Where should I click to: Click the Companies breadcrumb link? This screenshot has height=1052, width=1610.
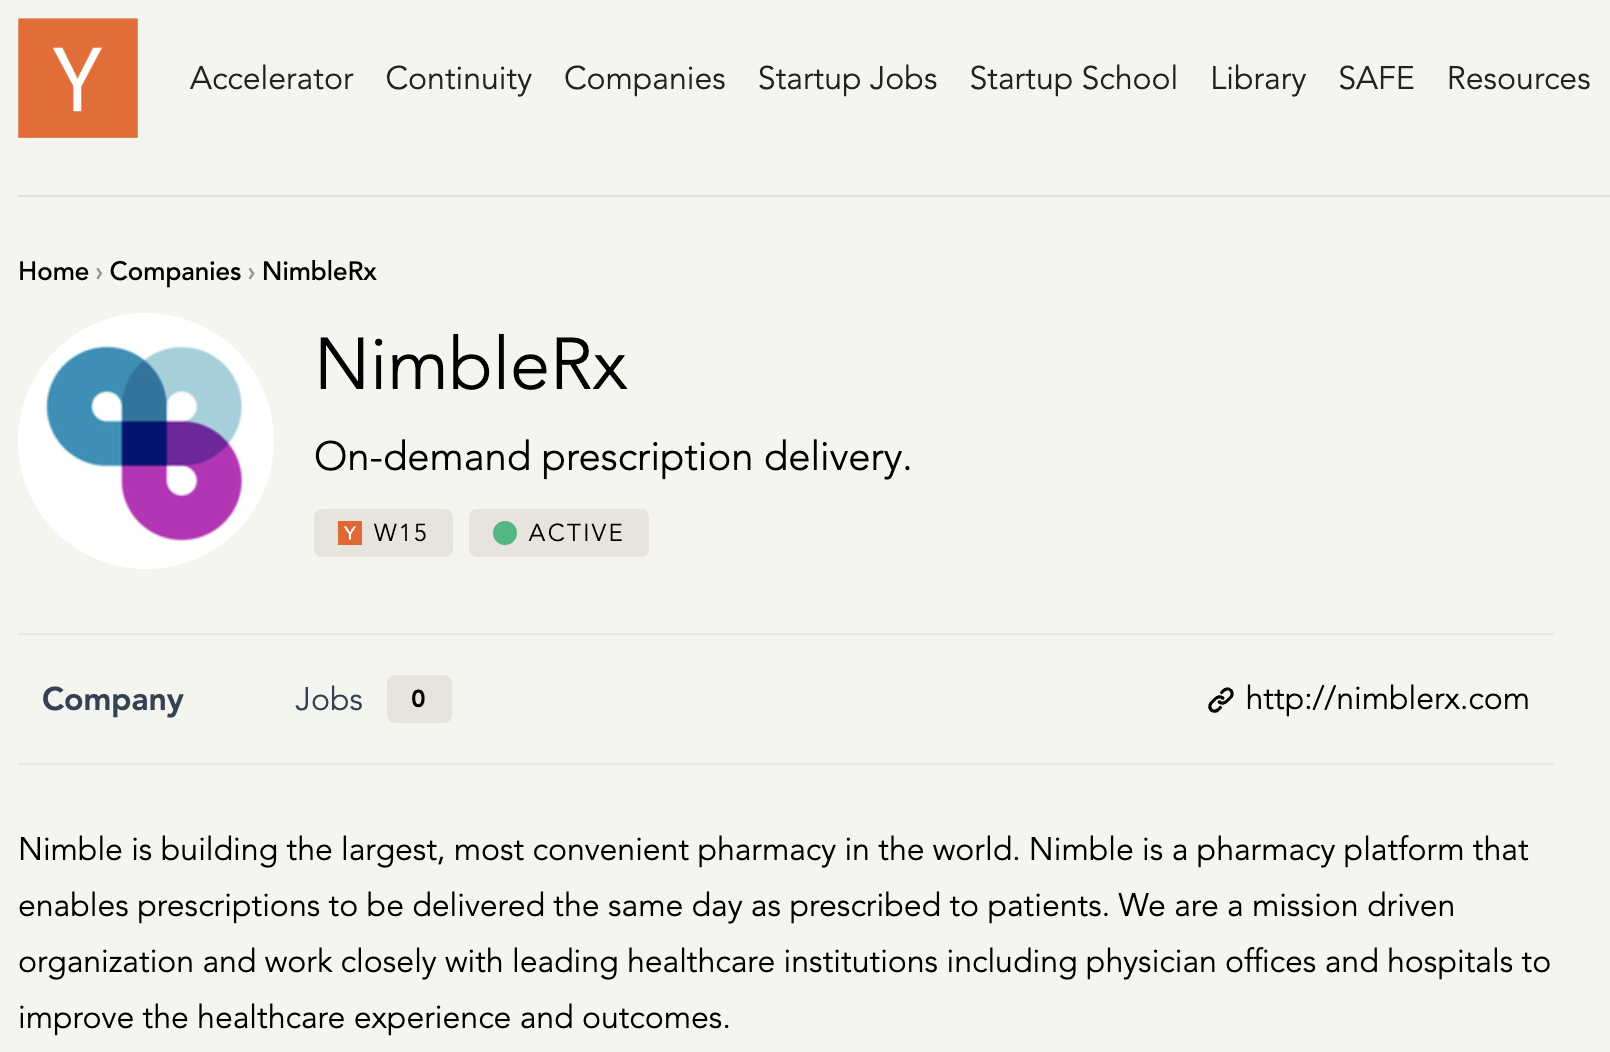[175, 271]
